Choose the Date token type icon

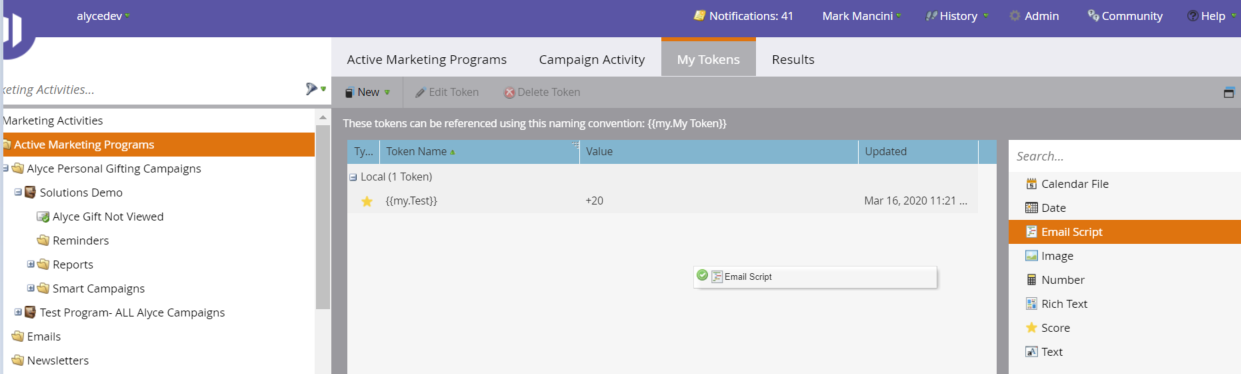click(1031, 208)
